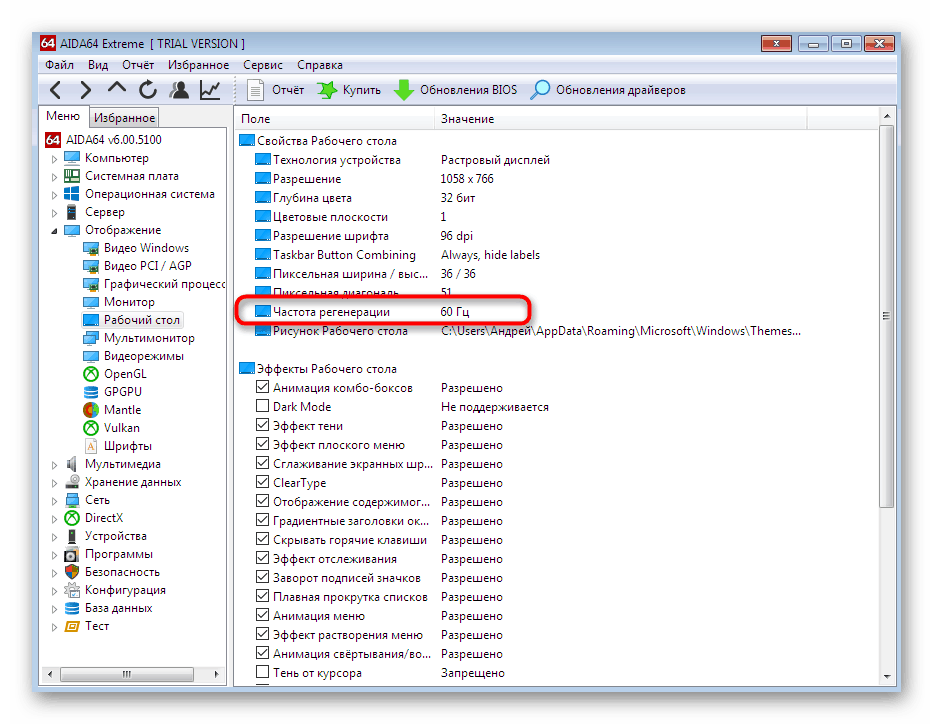The width and height of the screenshot is (933, 724).
Task: Open the graph chart toolbar icon
Action: (210, 90)
